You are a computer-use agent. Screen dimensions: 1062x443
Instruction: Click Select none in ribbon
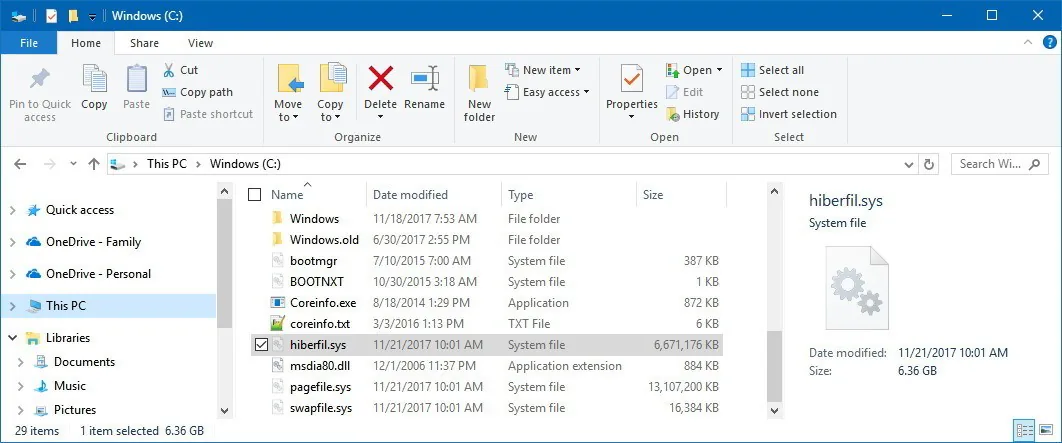pos(780,92)
